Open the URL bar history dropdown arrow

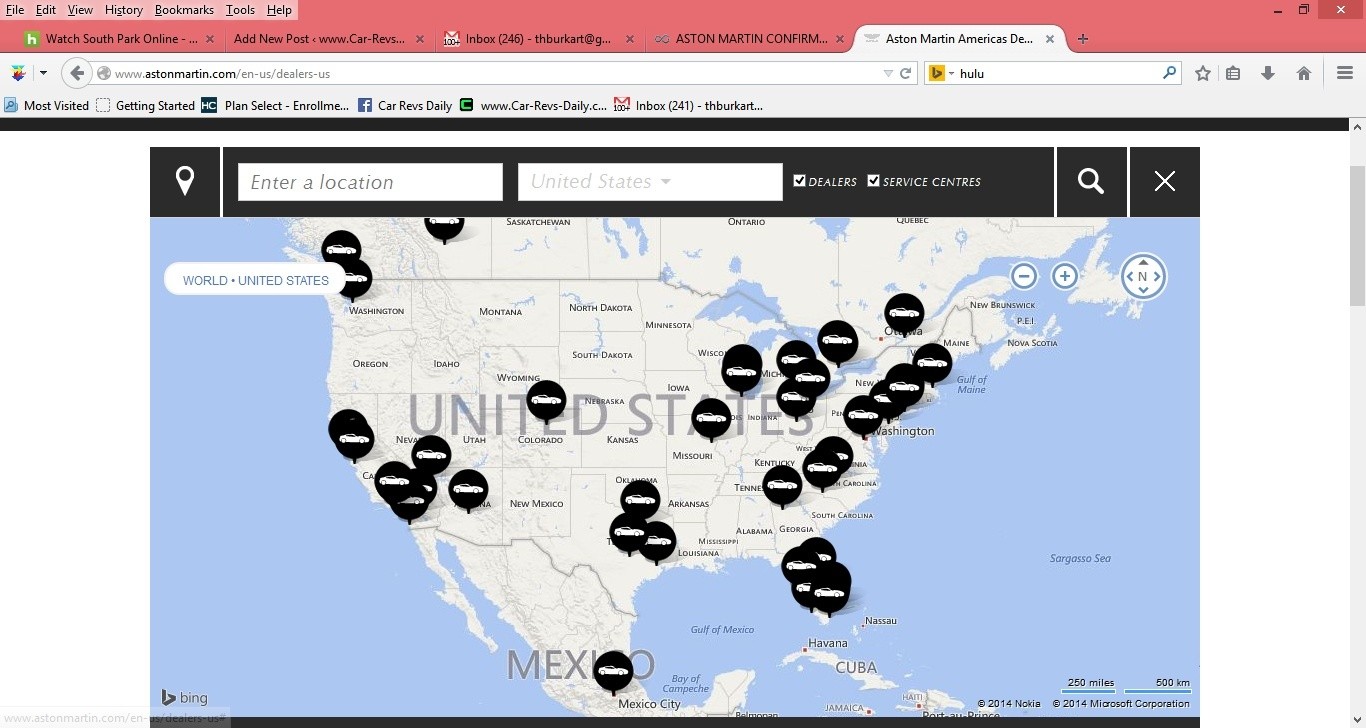(x=888, y=73)
